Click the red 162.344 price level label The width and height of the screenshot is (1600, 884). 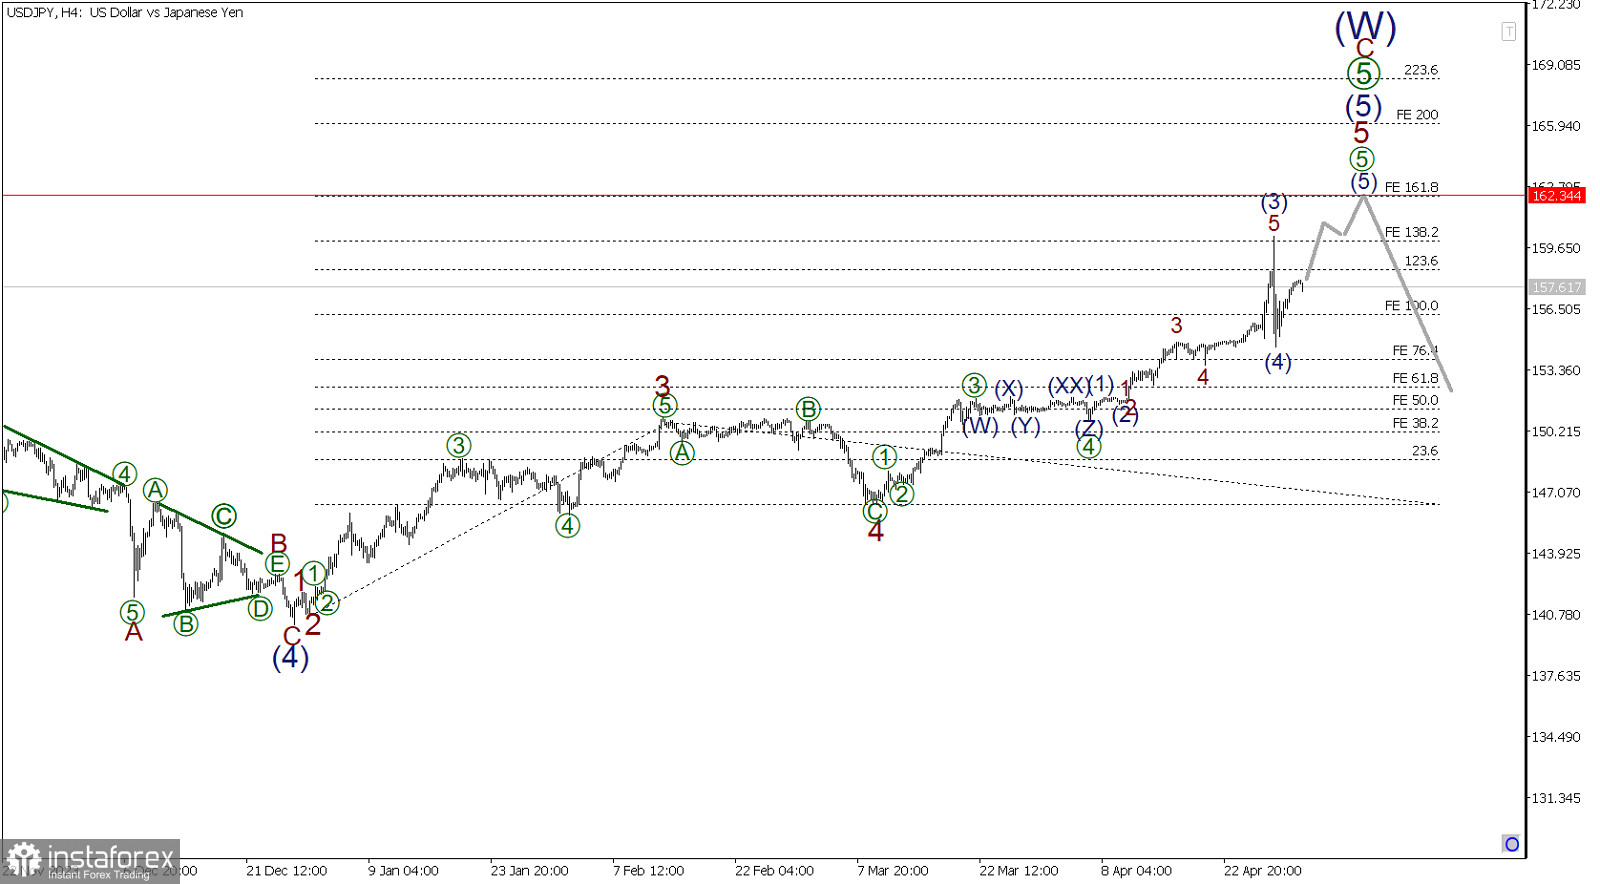tap(1556, 195)
